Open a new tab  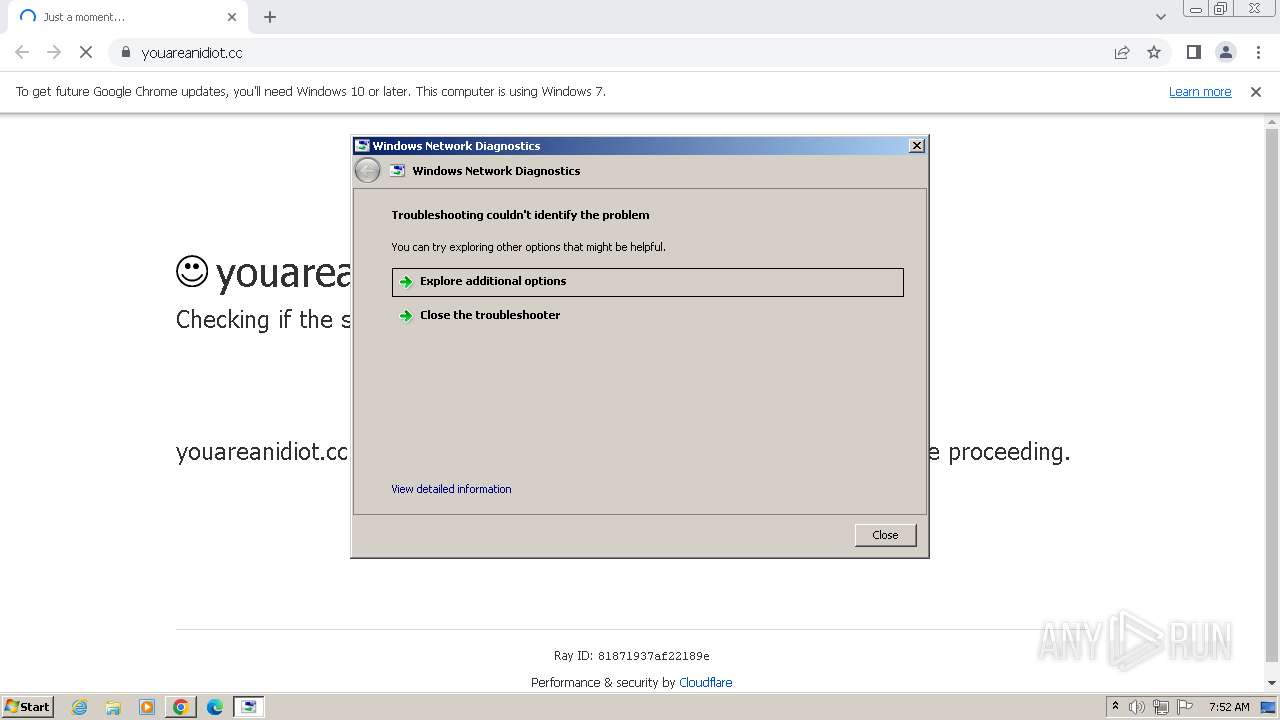tap(270, 17)
